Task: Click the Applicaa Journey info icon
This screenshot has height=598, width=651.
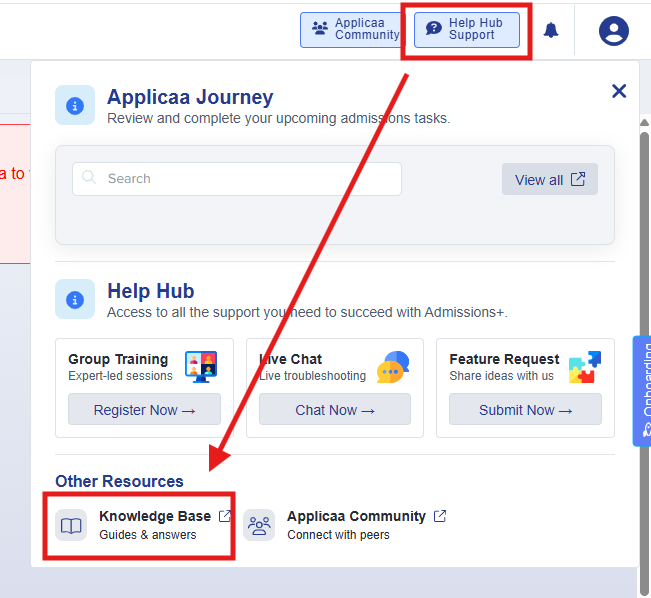Action: point(75,105)
